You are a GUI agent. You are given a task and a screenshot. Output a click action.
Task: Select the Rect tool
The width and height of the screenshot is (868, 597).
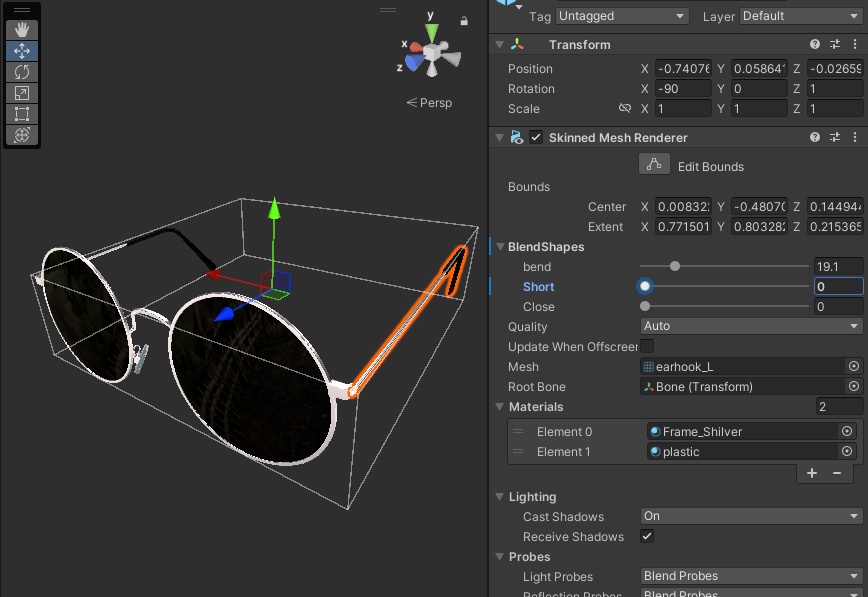pos(22,114)
